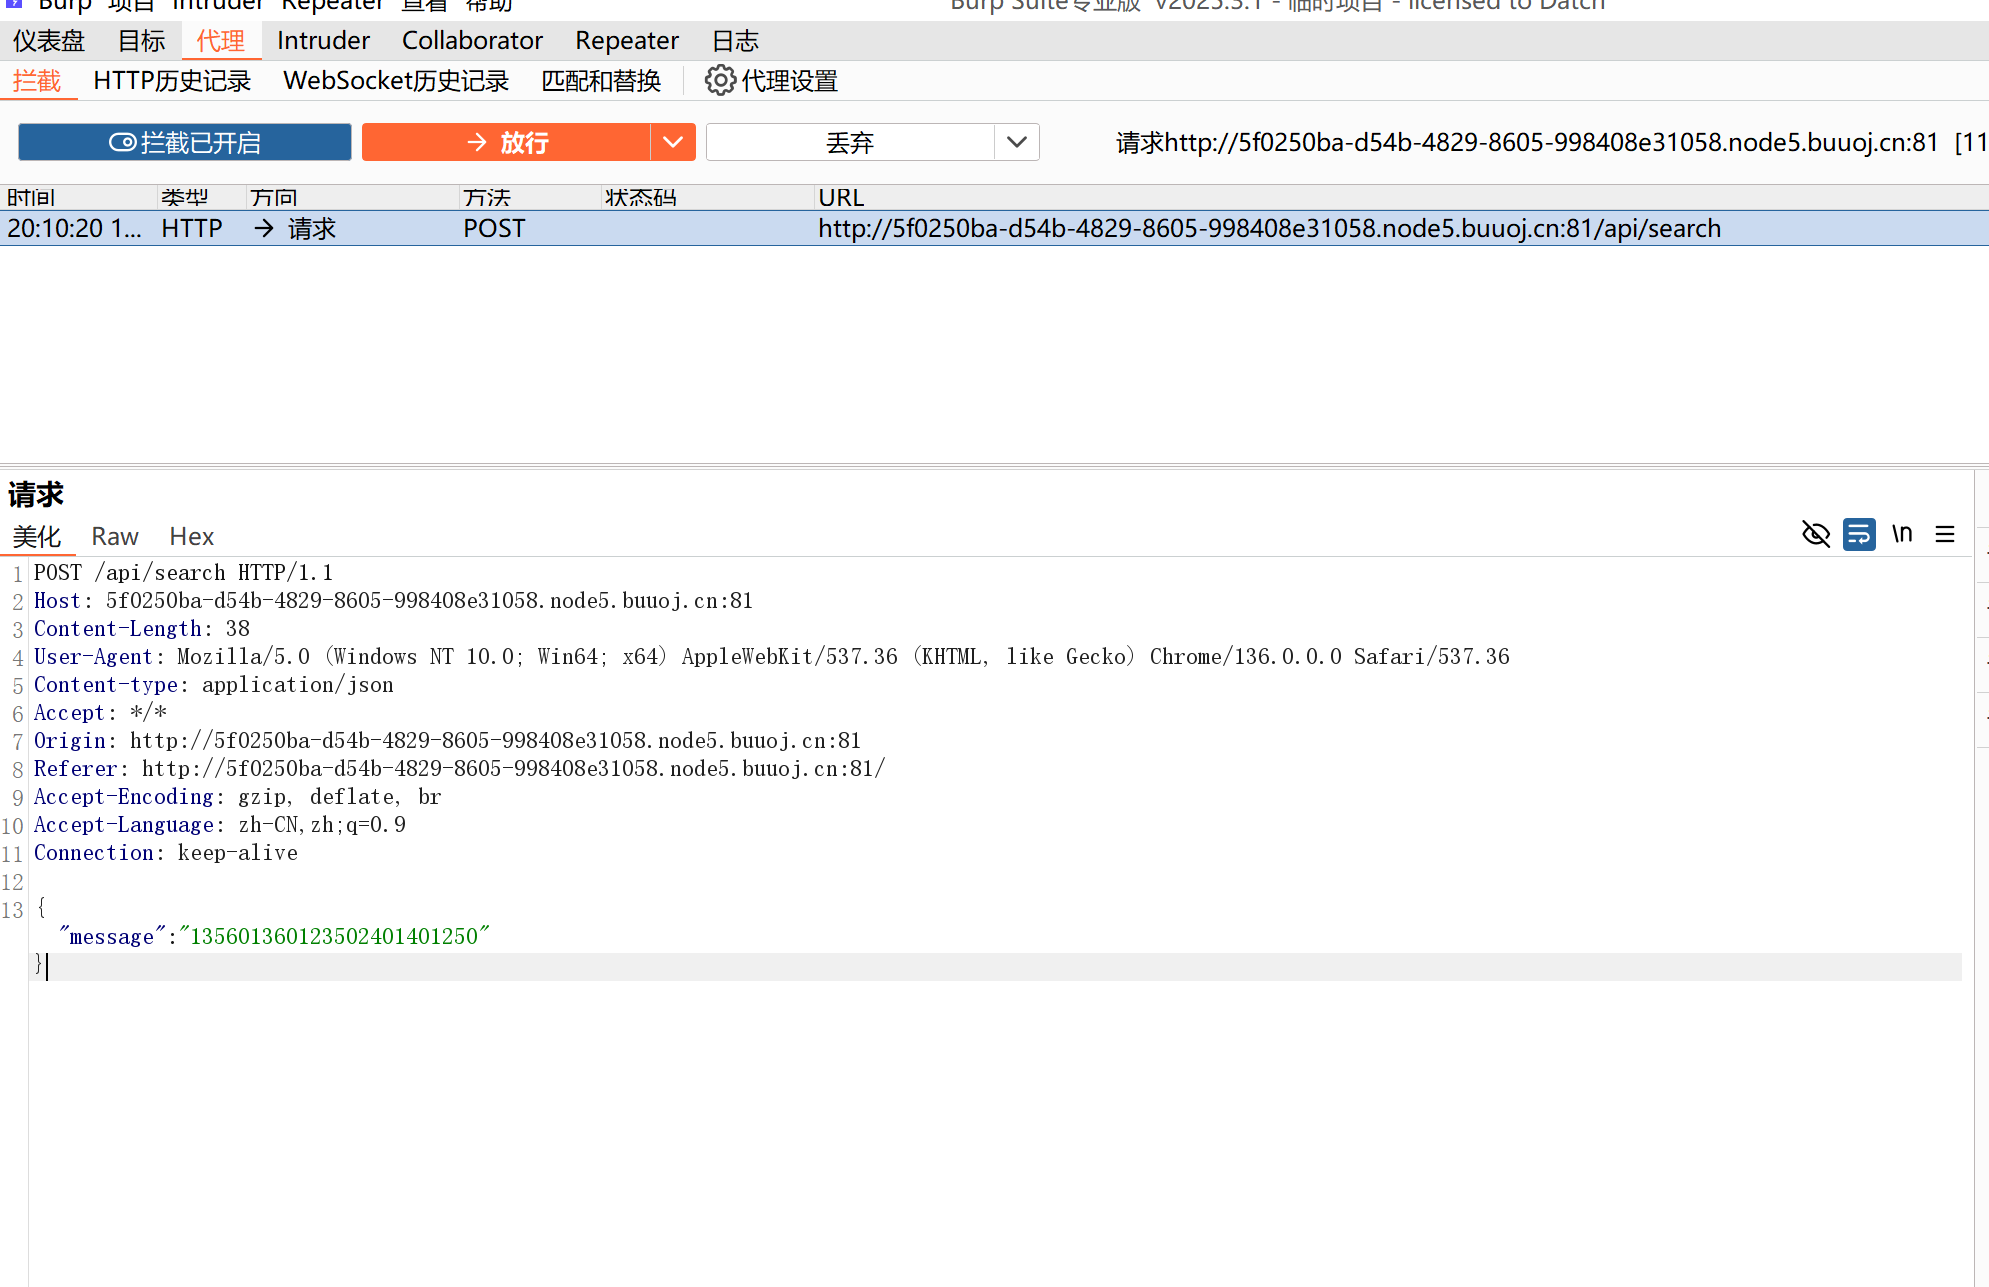Expand the forward button dropdown arrow
Screen dimensions: 1989x1287
coord(673,142)
